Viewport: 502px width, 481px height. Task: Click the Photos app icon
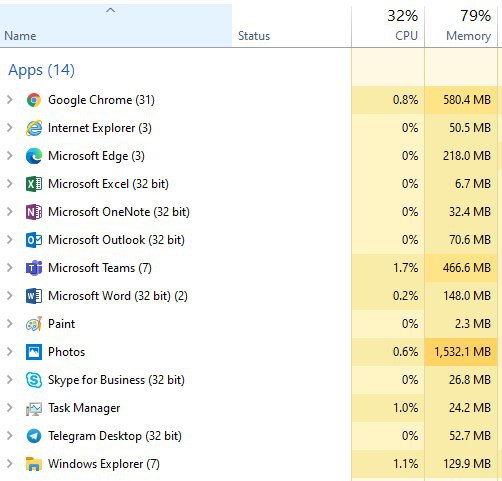pos(34,352)
